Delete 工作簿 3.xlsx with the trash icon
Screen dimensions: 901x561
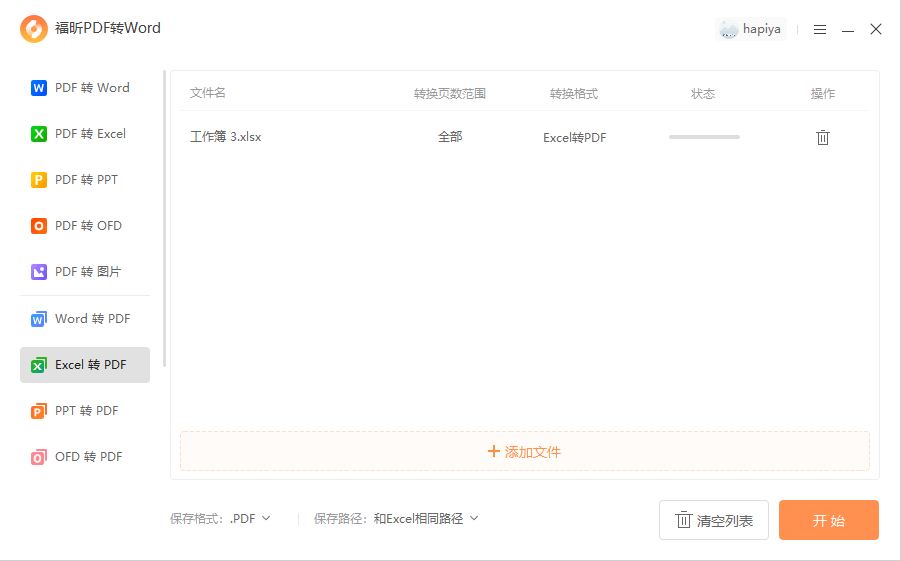click(x=823, y=137)
